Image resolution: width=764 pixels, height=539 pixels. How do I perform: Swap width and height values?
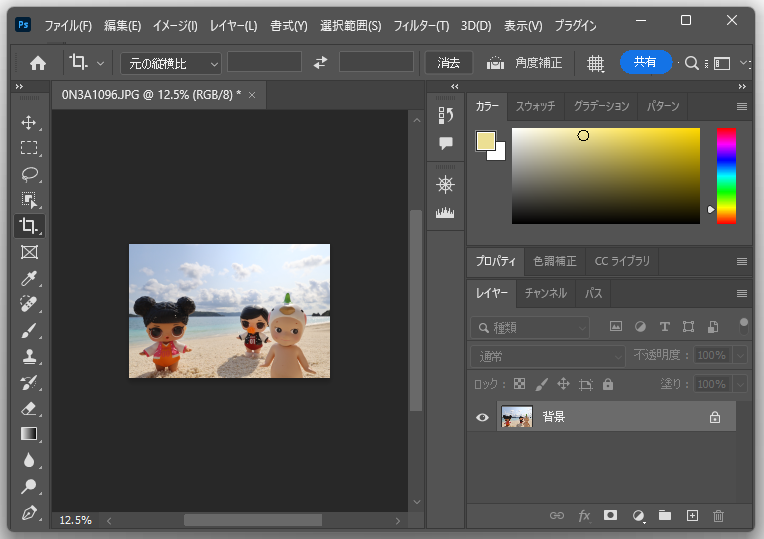tap(321, 62)
